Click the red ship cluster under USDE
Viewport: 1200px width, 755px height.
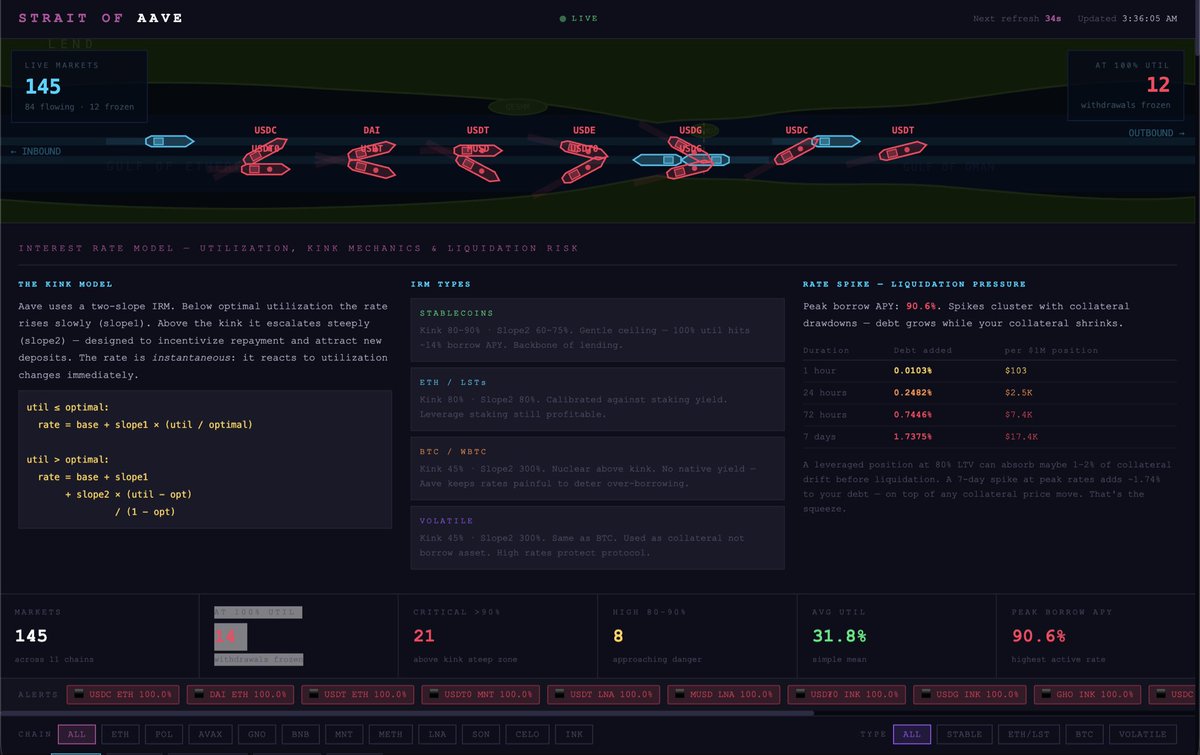(x=584, y=164)
